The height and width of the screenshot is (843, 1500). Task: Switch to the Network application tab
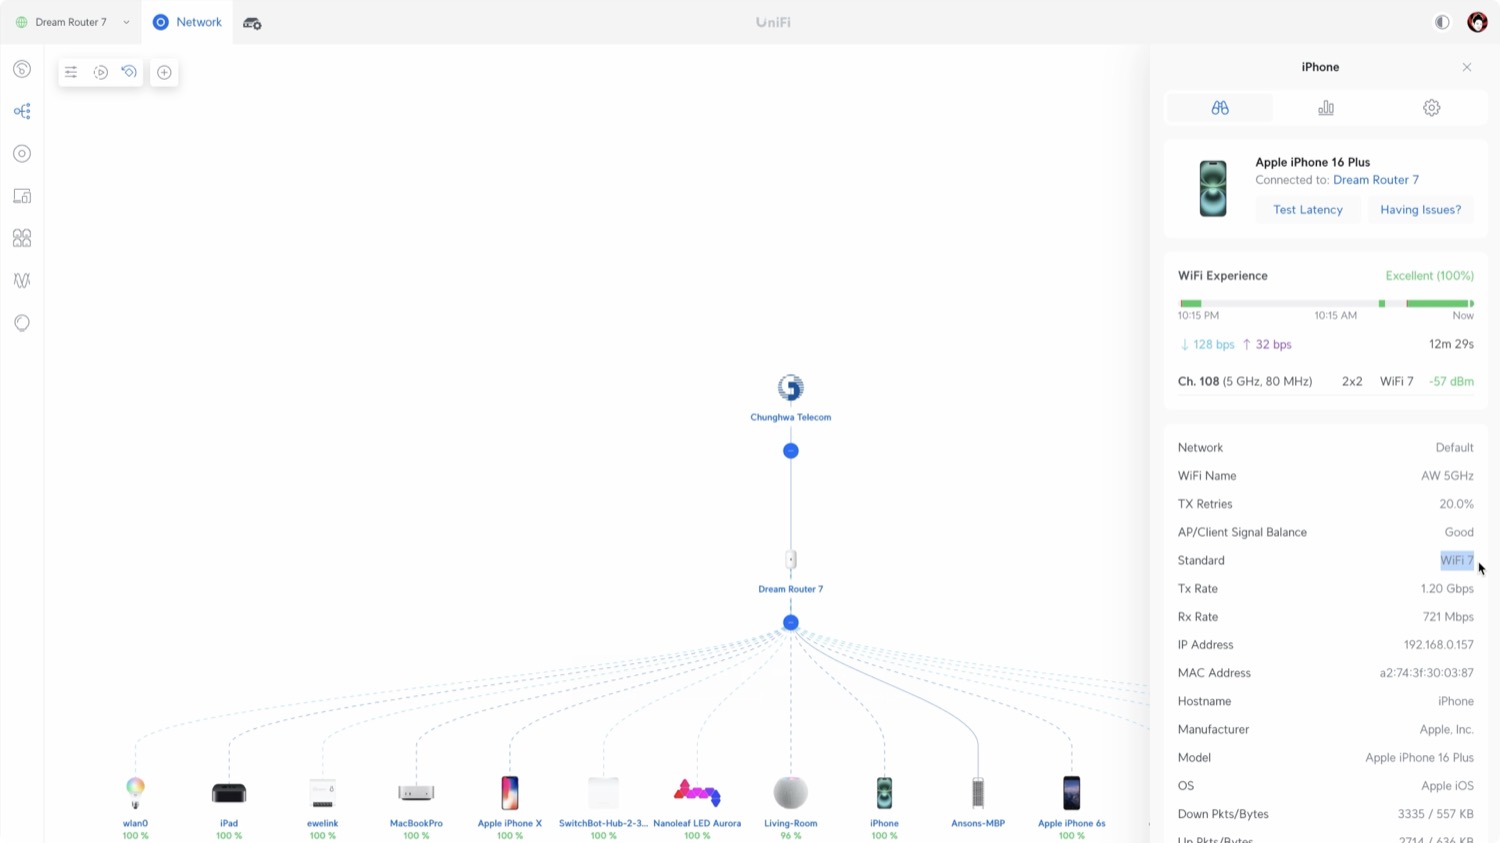pyautogui.click(x=188, y=22)
